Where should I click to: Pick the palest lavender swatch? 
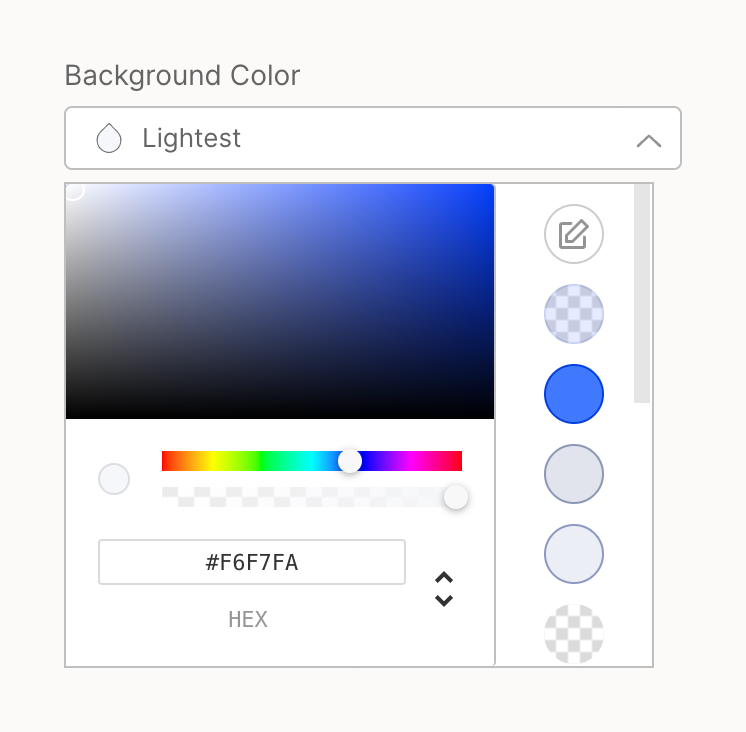coord(574,553)
